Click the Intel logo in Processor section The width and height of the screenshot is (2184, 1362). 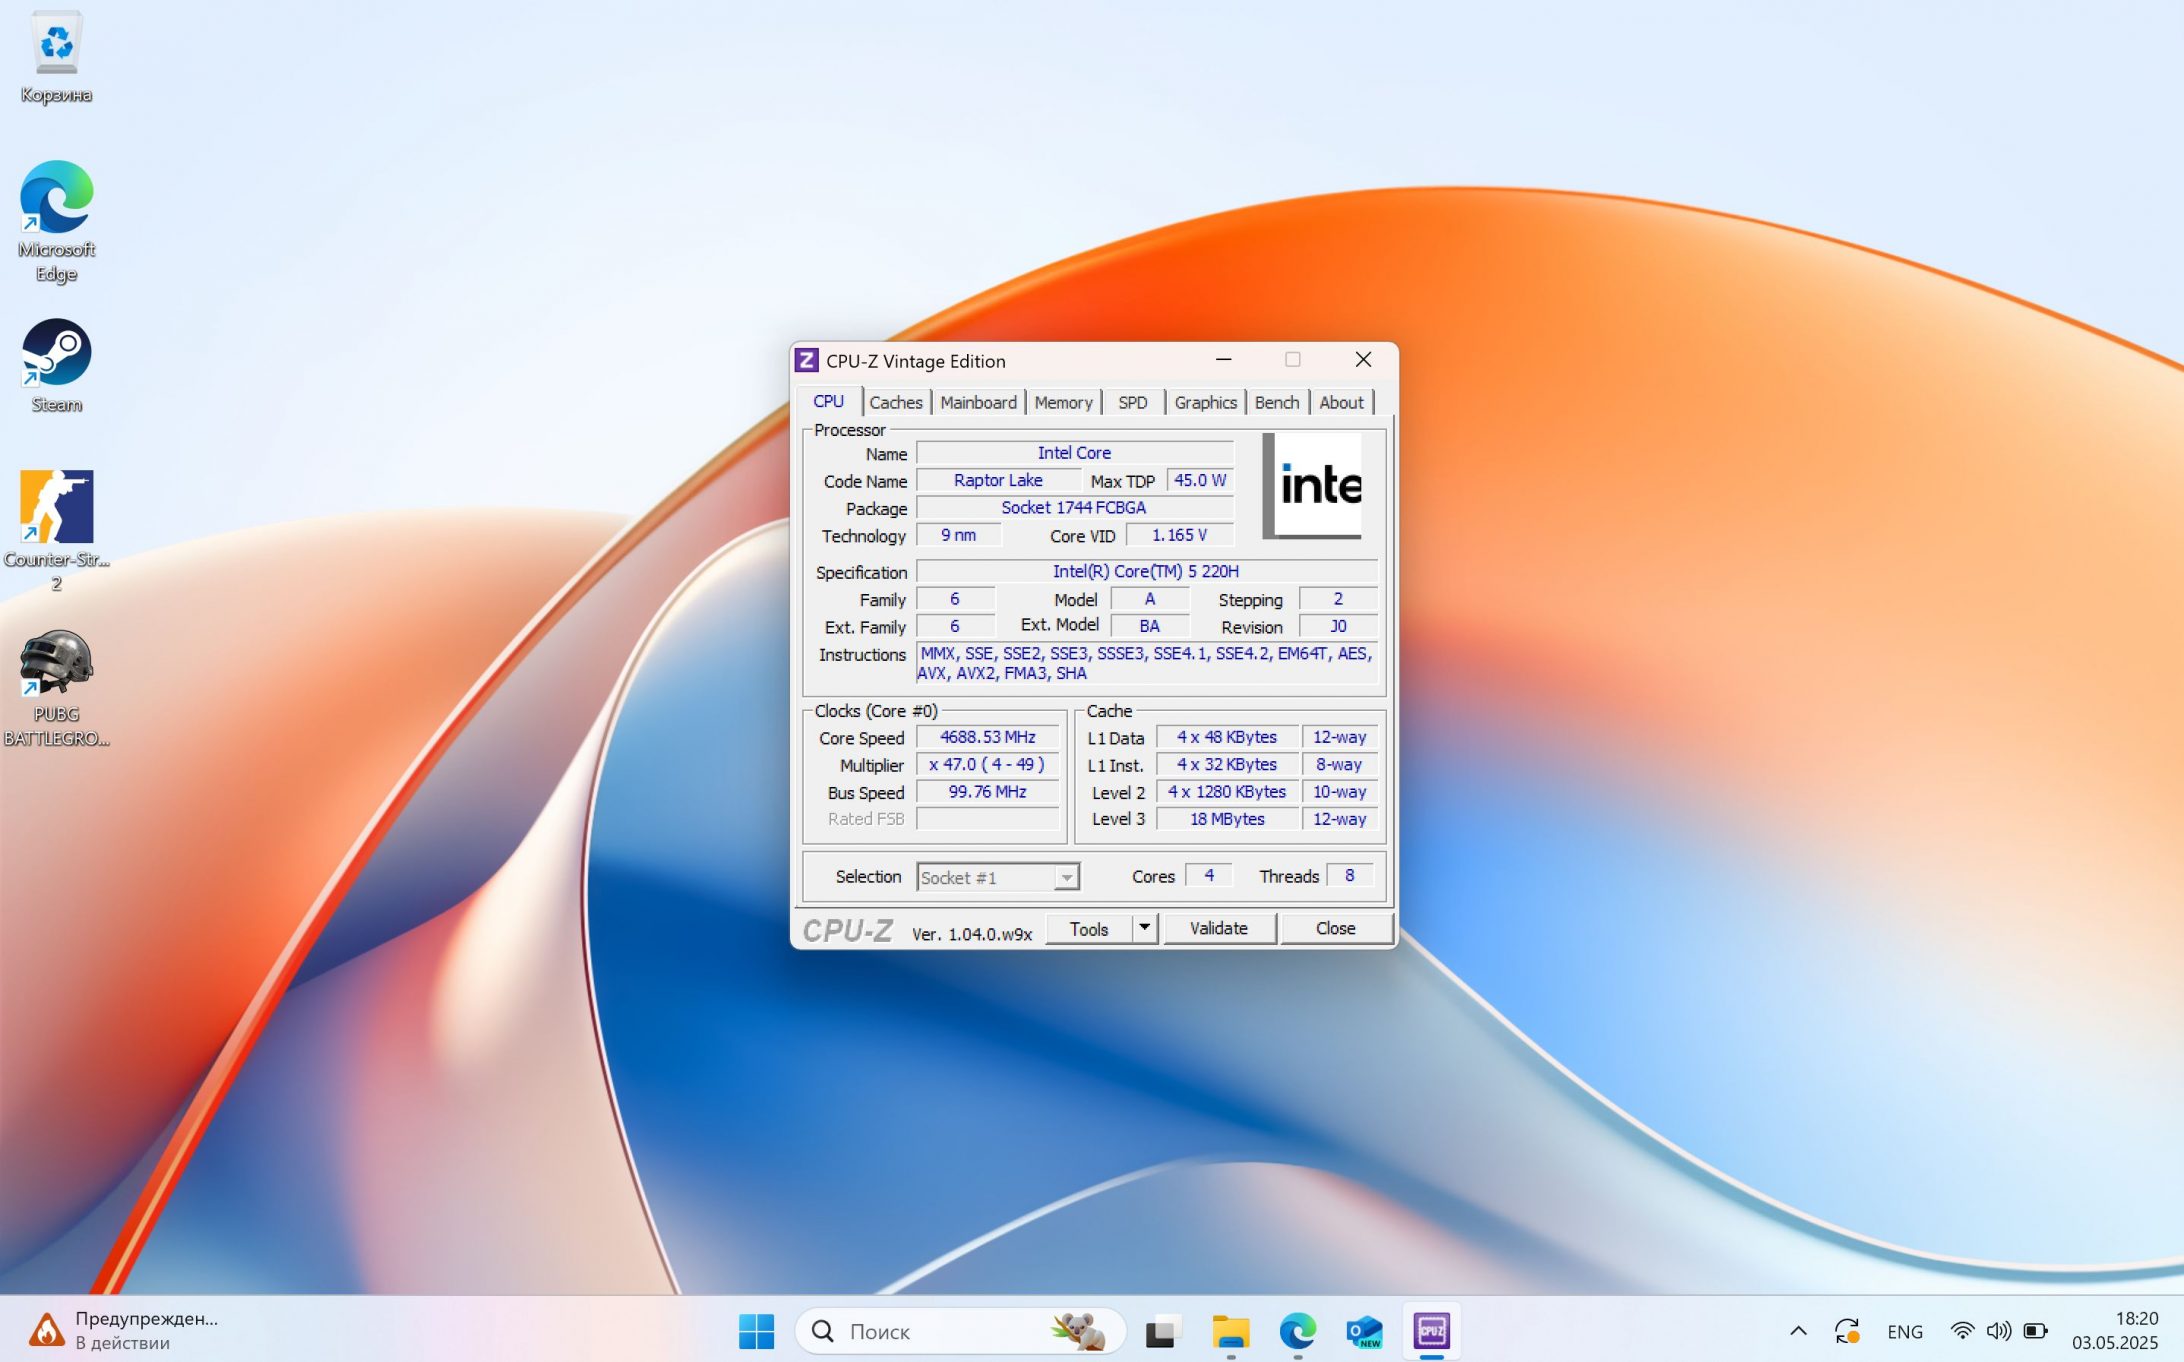(x=1312, y=485)
